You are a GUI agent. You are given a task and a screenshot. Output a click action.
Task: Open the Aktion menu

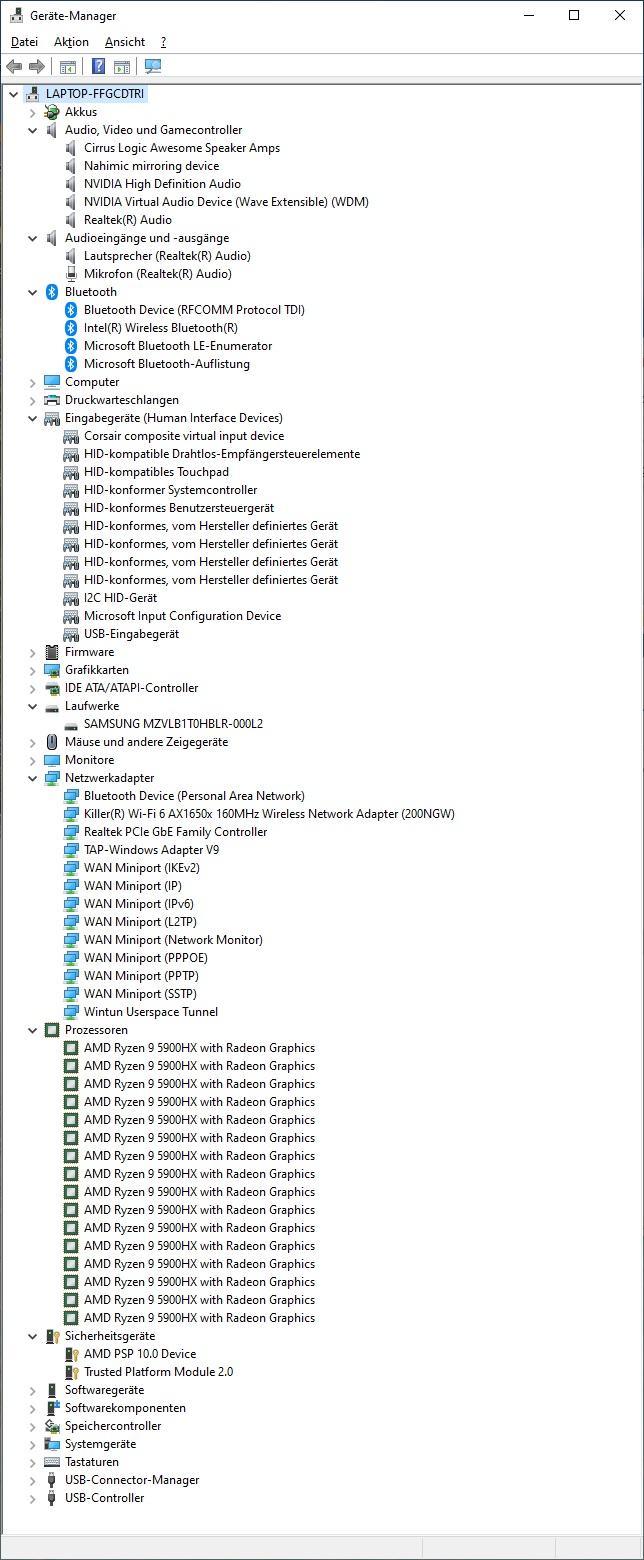pyautogui.click(x=71, y=42)
